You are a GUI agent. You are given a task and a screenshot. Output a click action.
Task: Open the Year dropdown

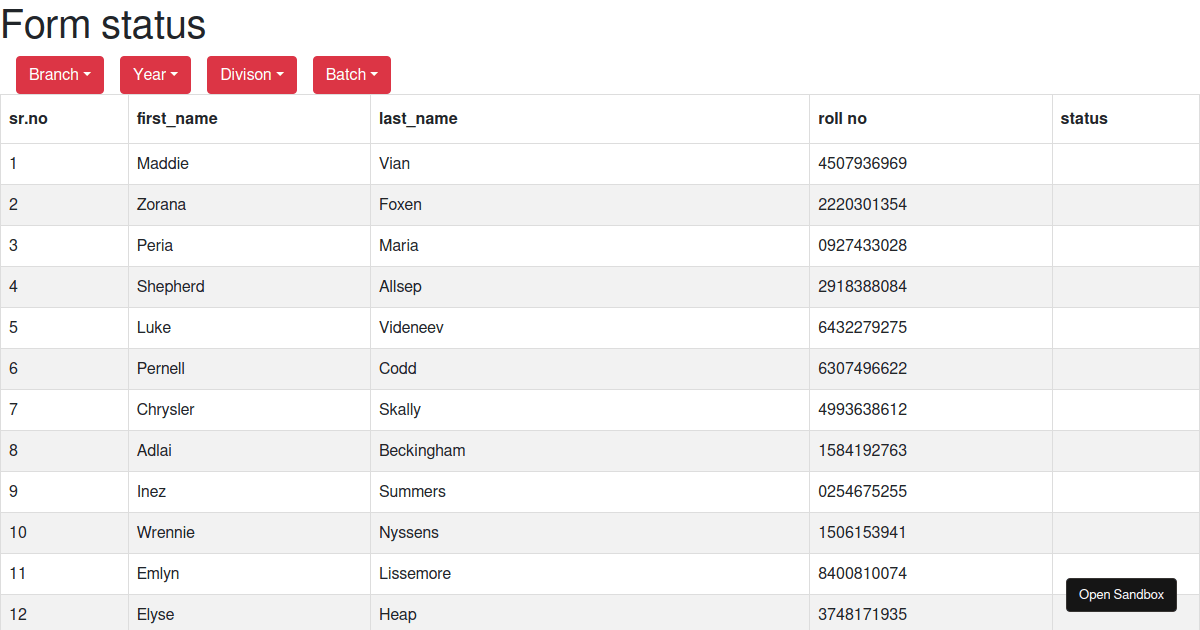click(155, 74)
